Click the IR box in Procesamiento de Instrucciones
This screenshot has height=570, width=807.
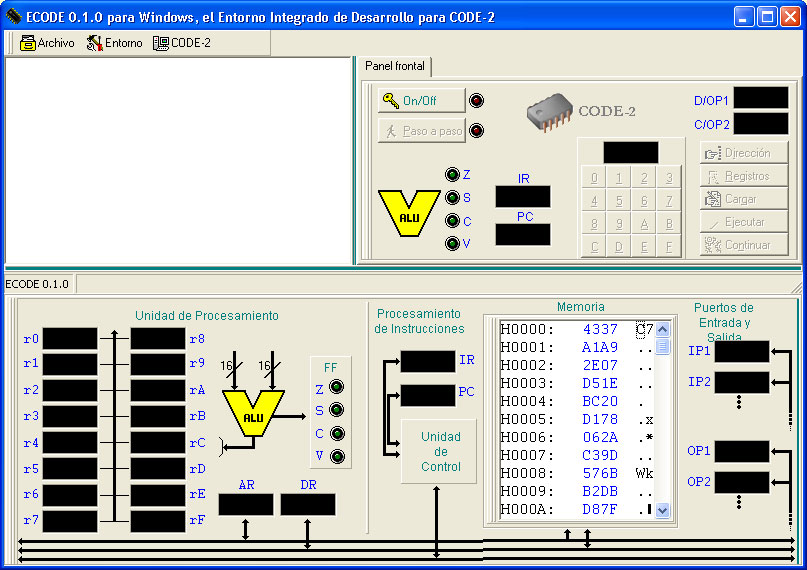pyautogui.click(x=428, y=362)
